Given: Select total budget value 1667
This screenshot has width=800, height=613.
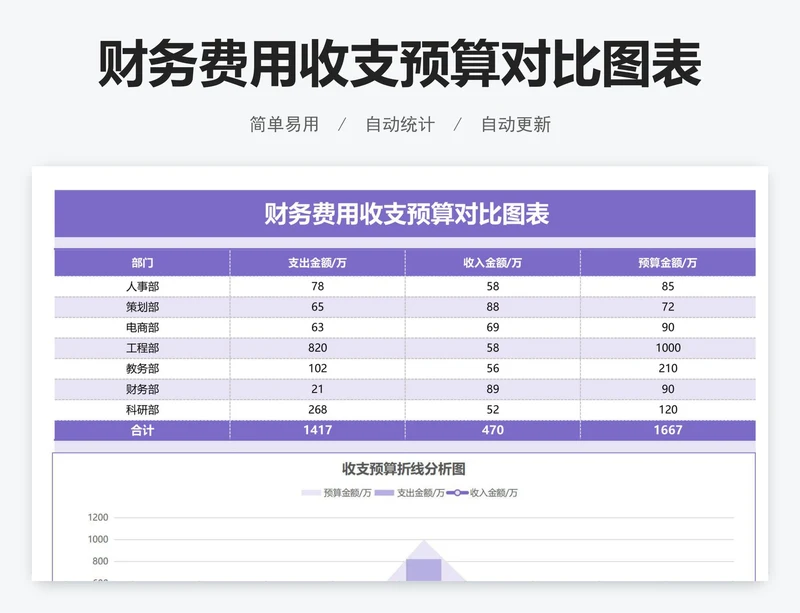Looking at the screenshot, I should tap(668, 430).
